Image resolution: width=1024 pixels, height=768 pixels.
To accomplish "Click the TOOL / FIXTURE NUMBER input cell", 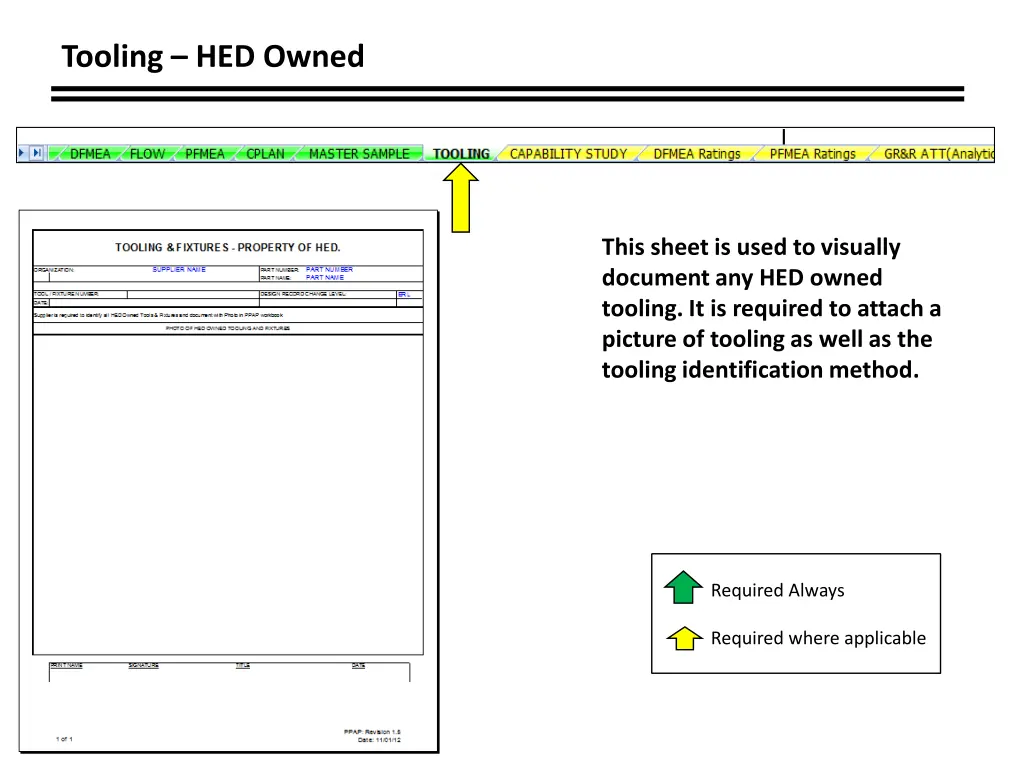I will coord(193,295).
